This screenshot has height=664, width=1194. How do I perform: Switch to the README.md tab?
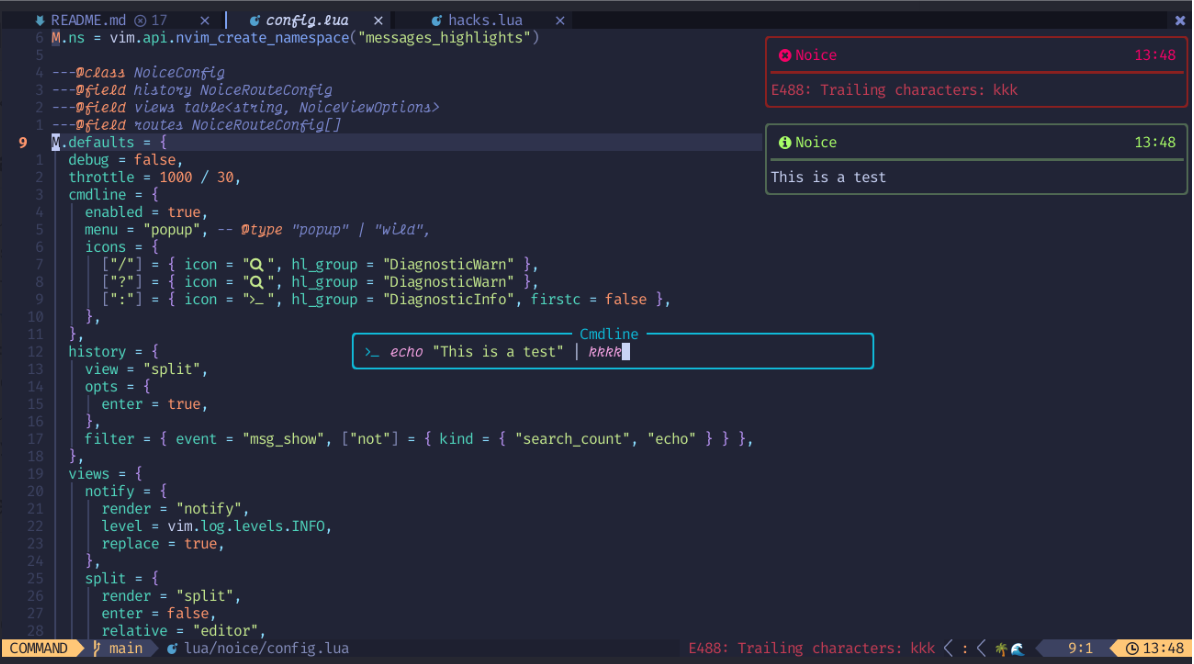[x=88, y=21]
